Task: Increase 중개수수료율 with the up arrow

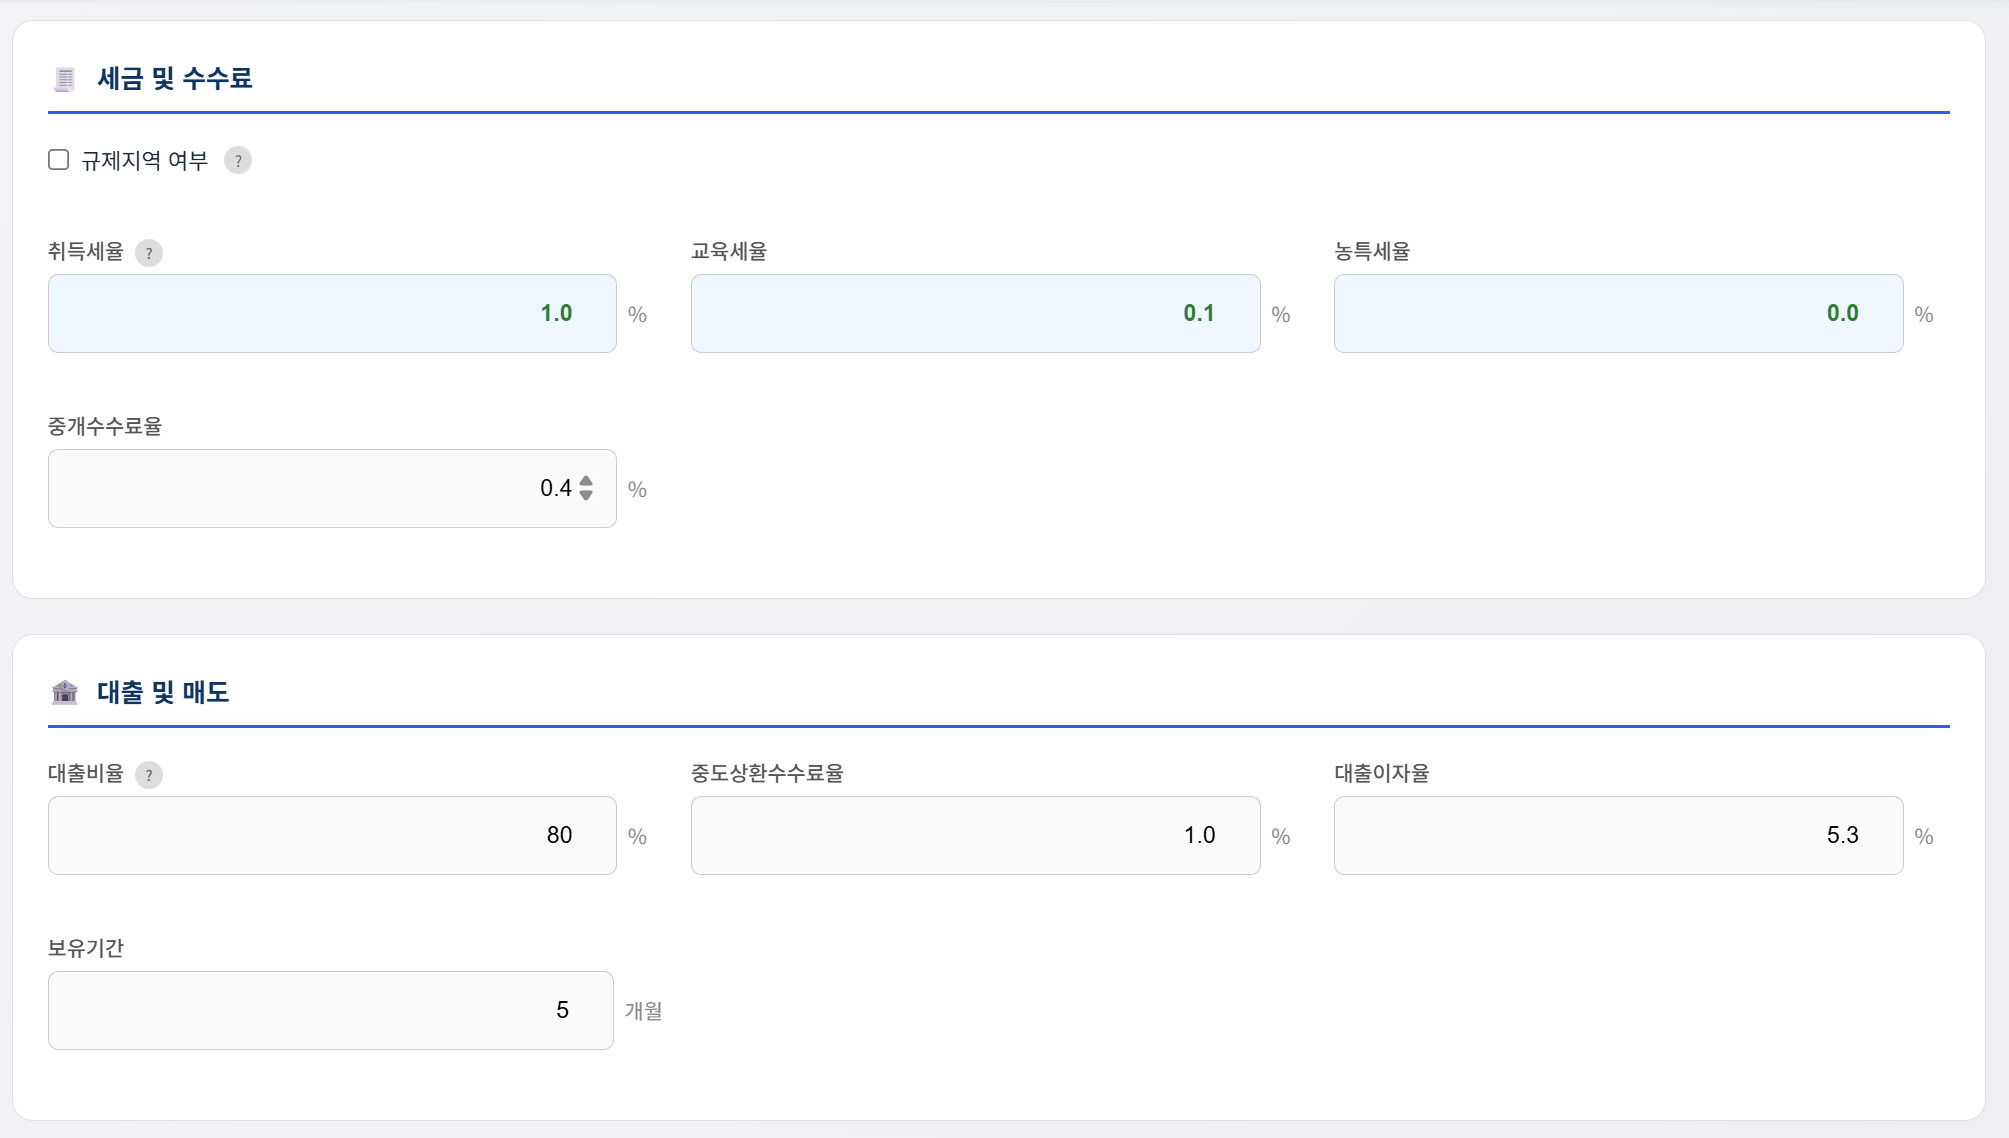Action: (585, 482)
